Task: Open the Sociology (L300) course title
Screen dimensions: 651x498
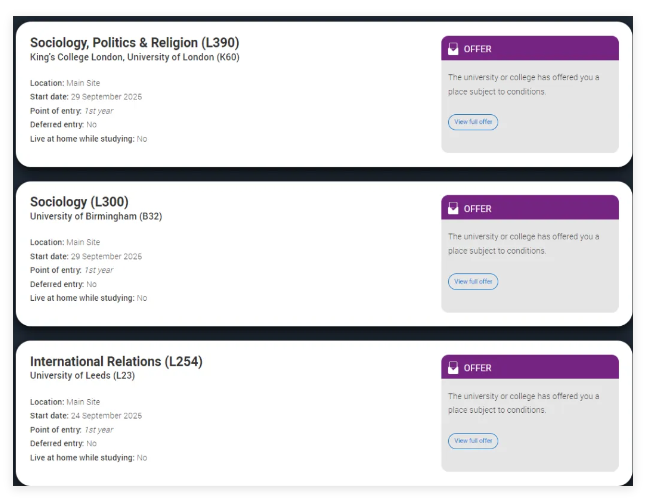Action: click(x=79, y=202)
